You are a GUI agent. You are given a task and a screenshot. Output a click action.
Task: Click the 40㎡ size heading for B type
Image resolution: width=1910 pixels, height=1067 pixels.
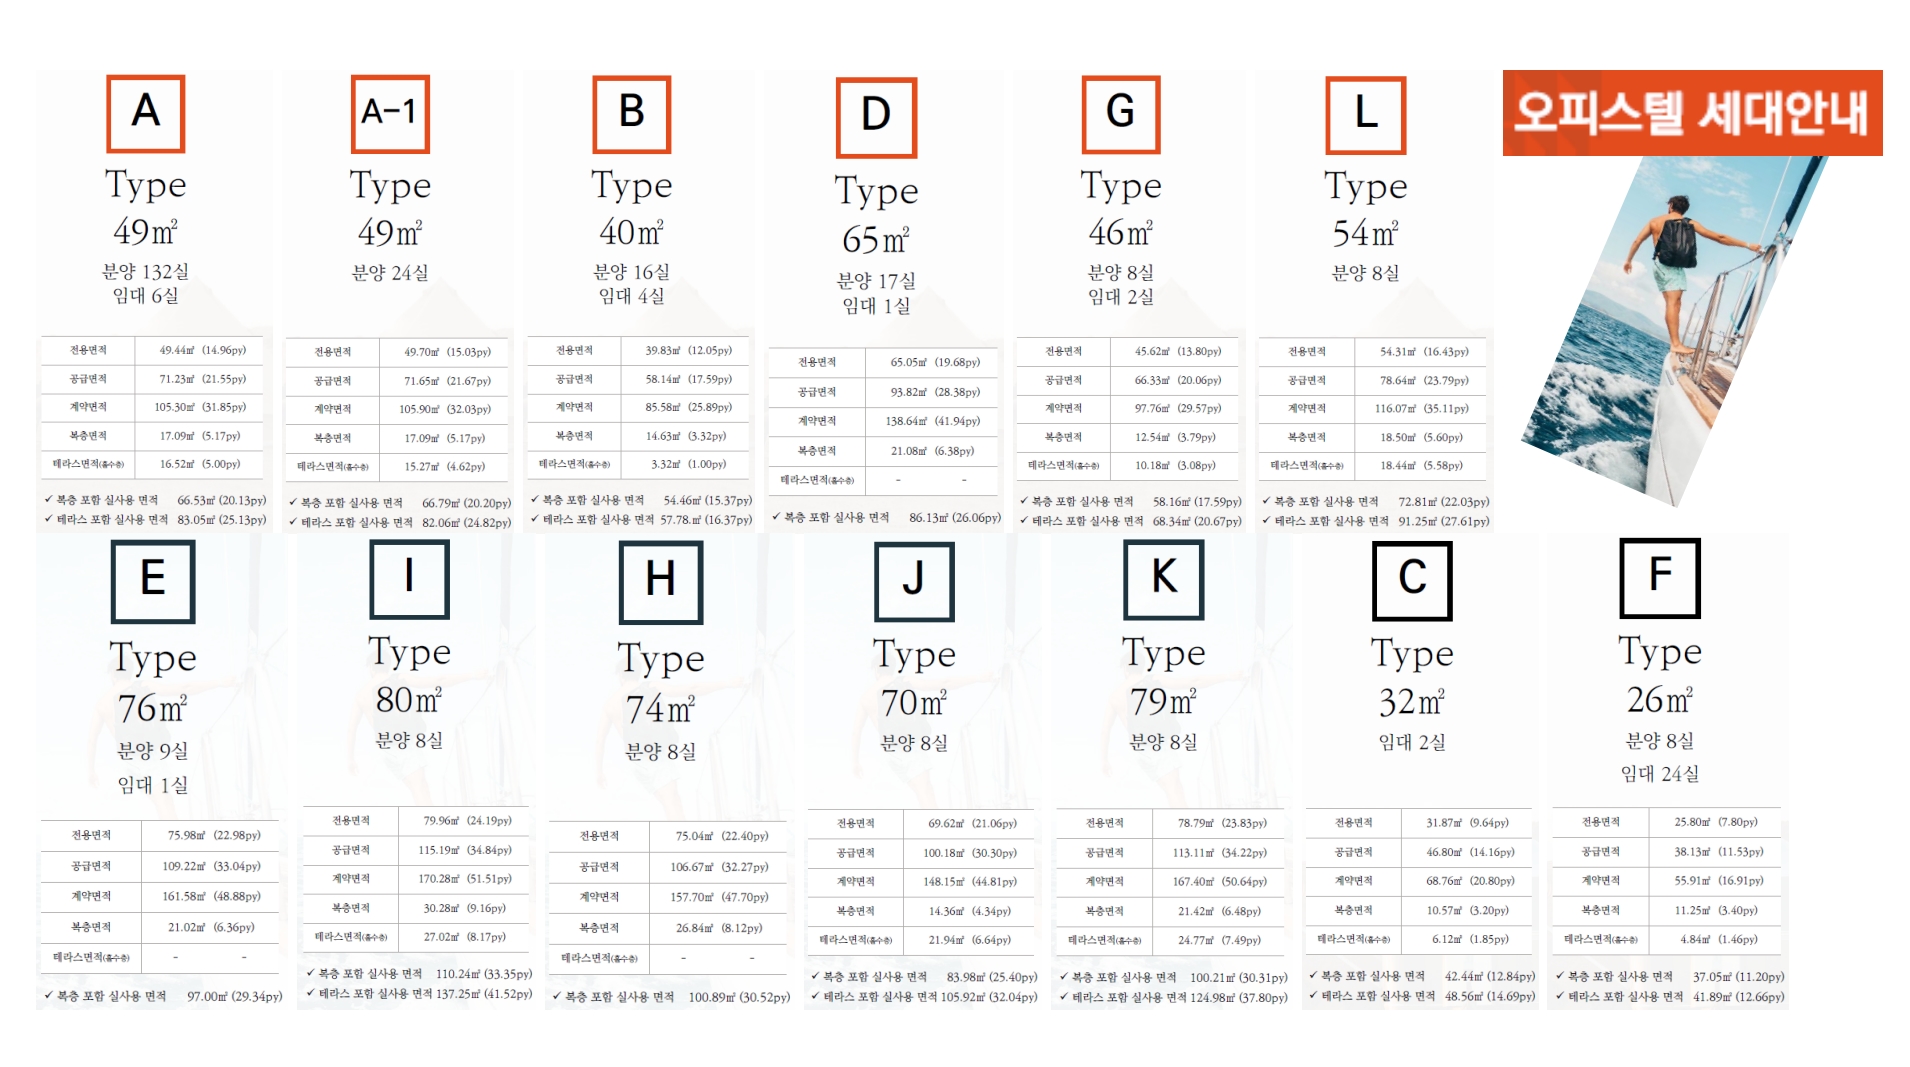click(631, 232)
